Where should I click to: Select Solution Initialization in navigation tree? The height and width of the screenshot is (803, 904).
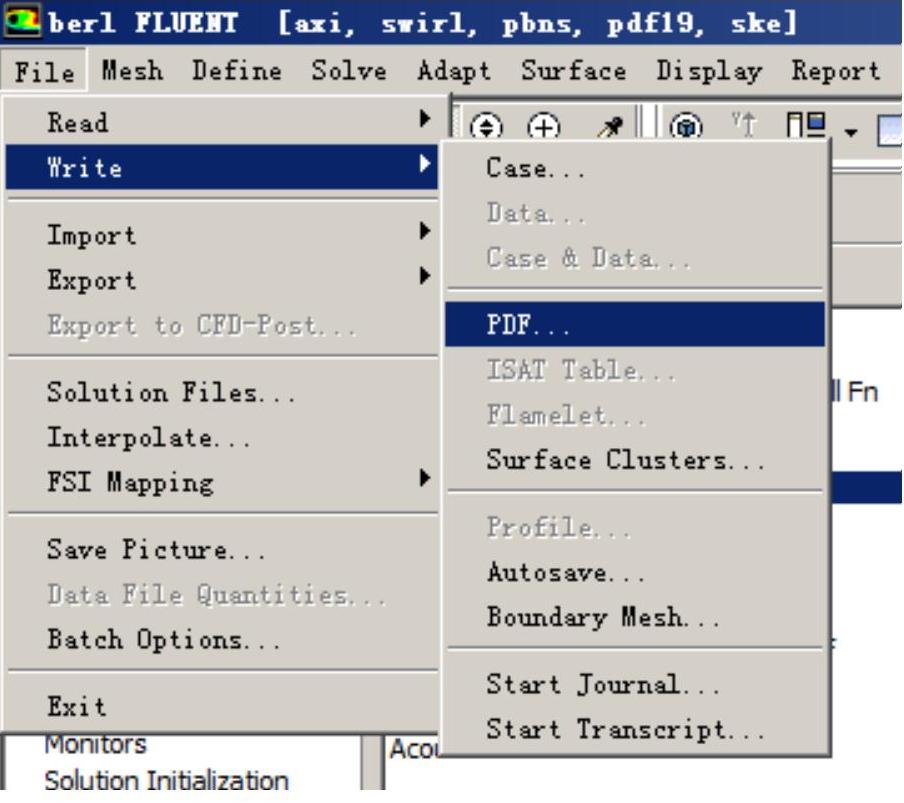(x=167, y=781)
